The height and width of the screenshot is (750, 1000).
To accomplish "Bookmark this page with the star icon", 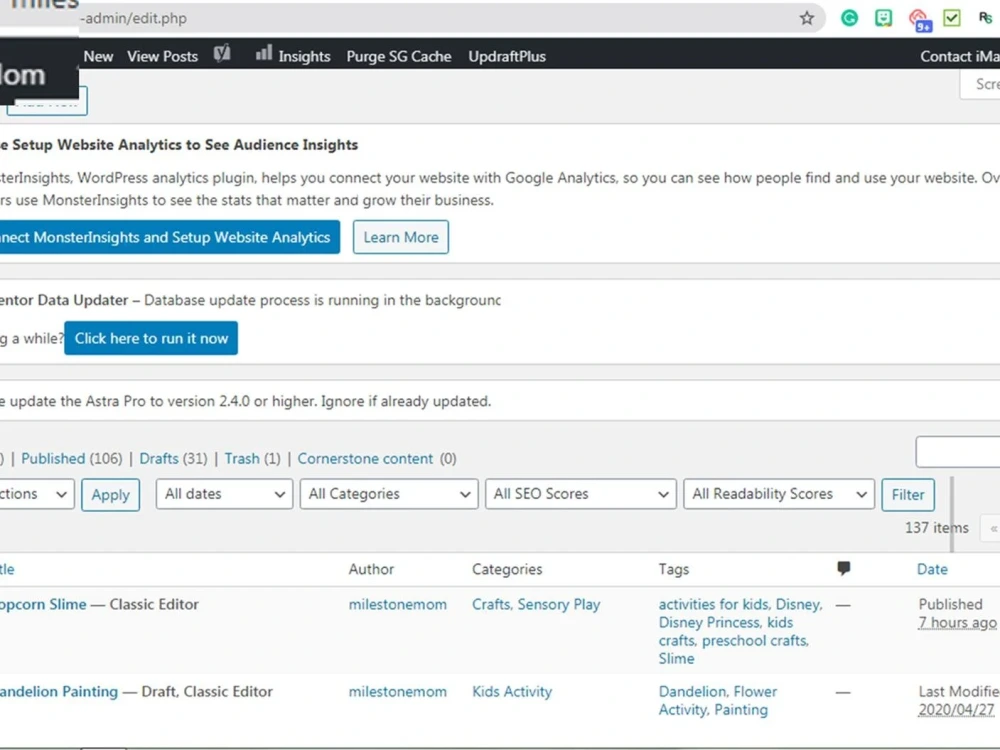I will [807, 18].
